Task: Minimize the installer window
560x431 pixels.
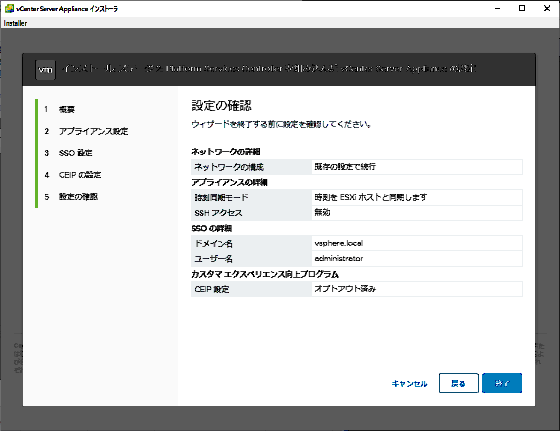Action: [497, 8]
